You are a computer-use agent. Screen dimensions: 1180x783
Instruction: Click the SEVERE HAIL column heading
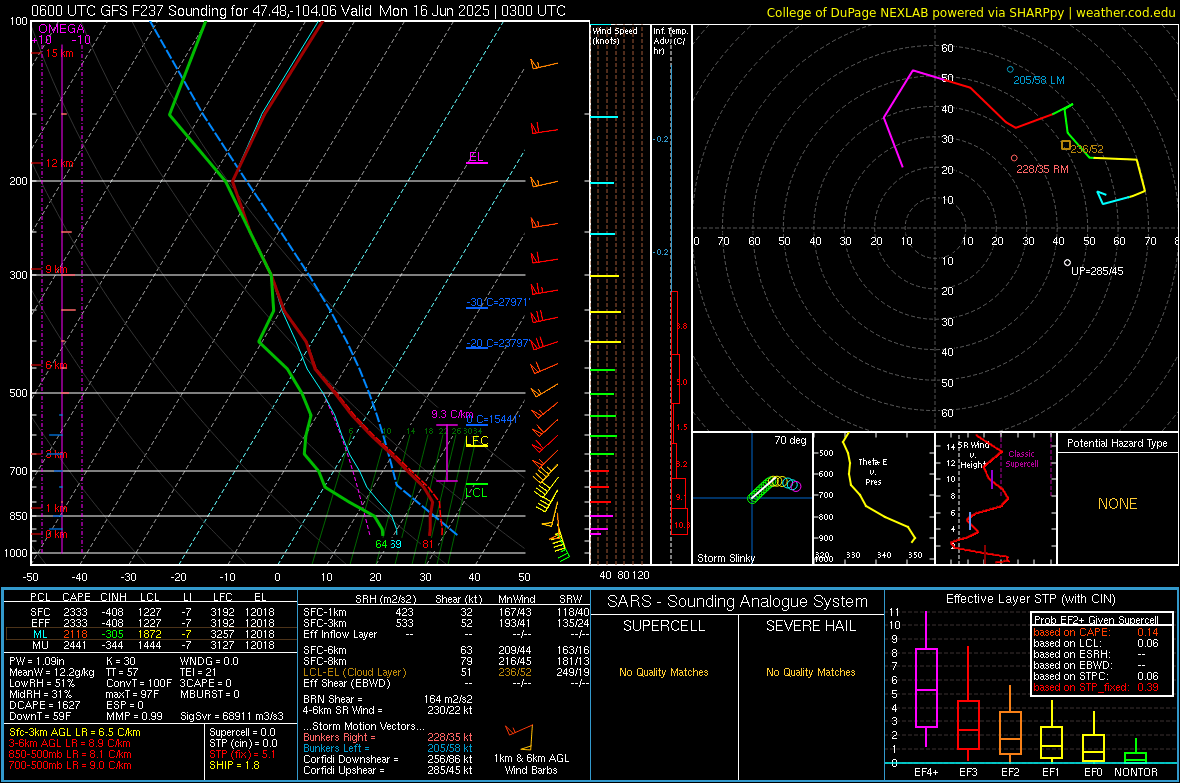[x=810, y=626]
